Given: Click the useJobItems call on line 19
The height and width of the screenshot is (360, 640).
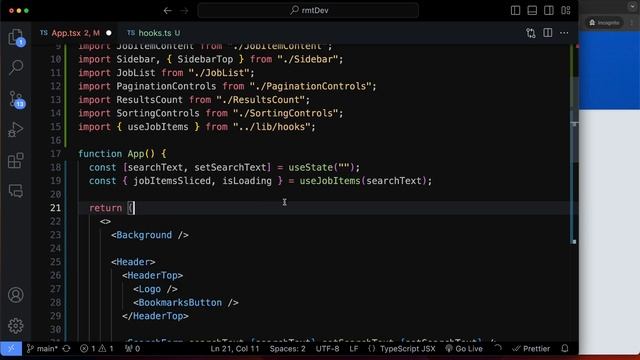Looking at the screenshot, I should tap(330, 181).
